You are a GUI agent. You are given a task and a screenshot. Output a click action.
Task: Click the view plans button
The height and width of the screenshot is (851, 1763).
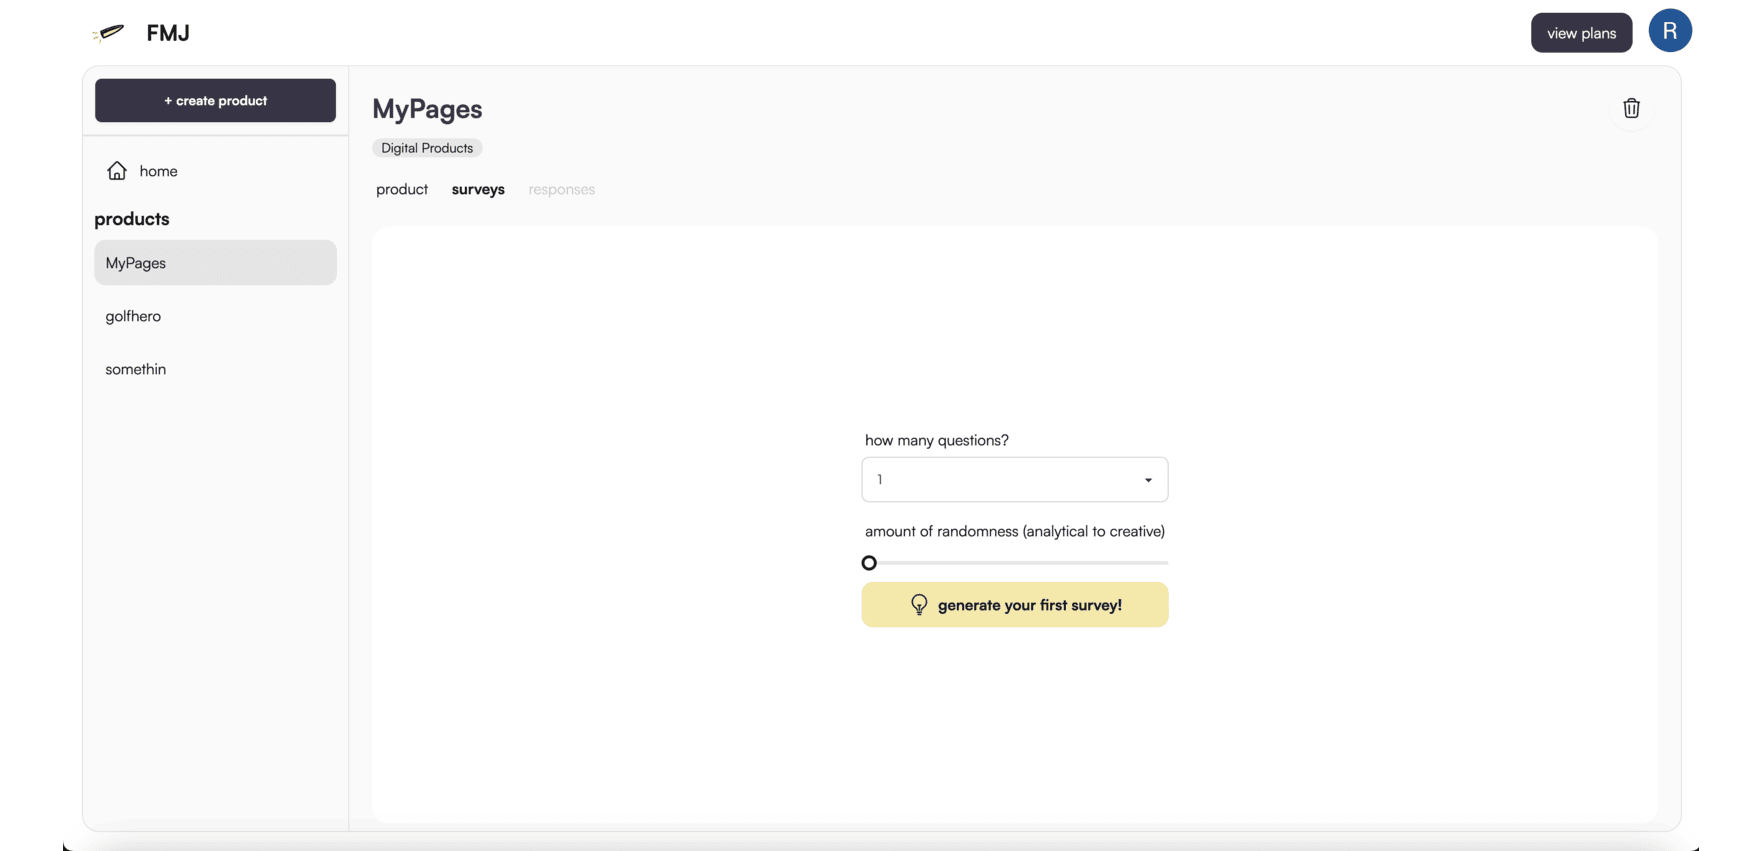pyautogui.click(x=1581, y=33)
